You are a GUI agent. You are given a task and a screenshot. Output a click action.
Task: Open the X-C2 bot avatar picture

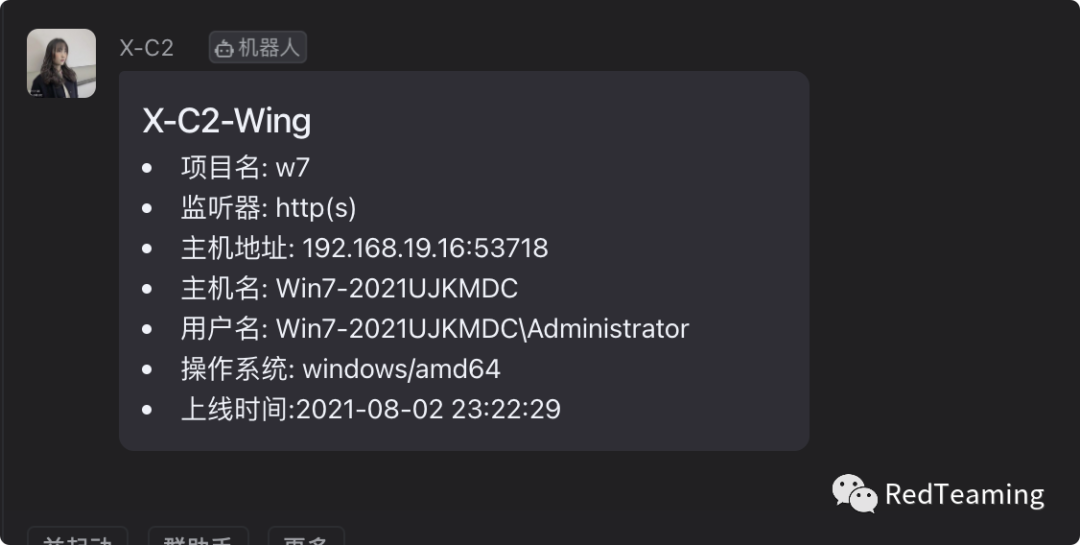coord(61,63)
